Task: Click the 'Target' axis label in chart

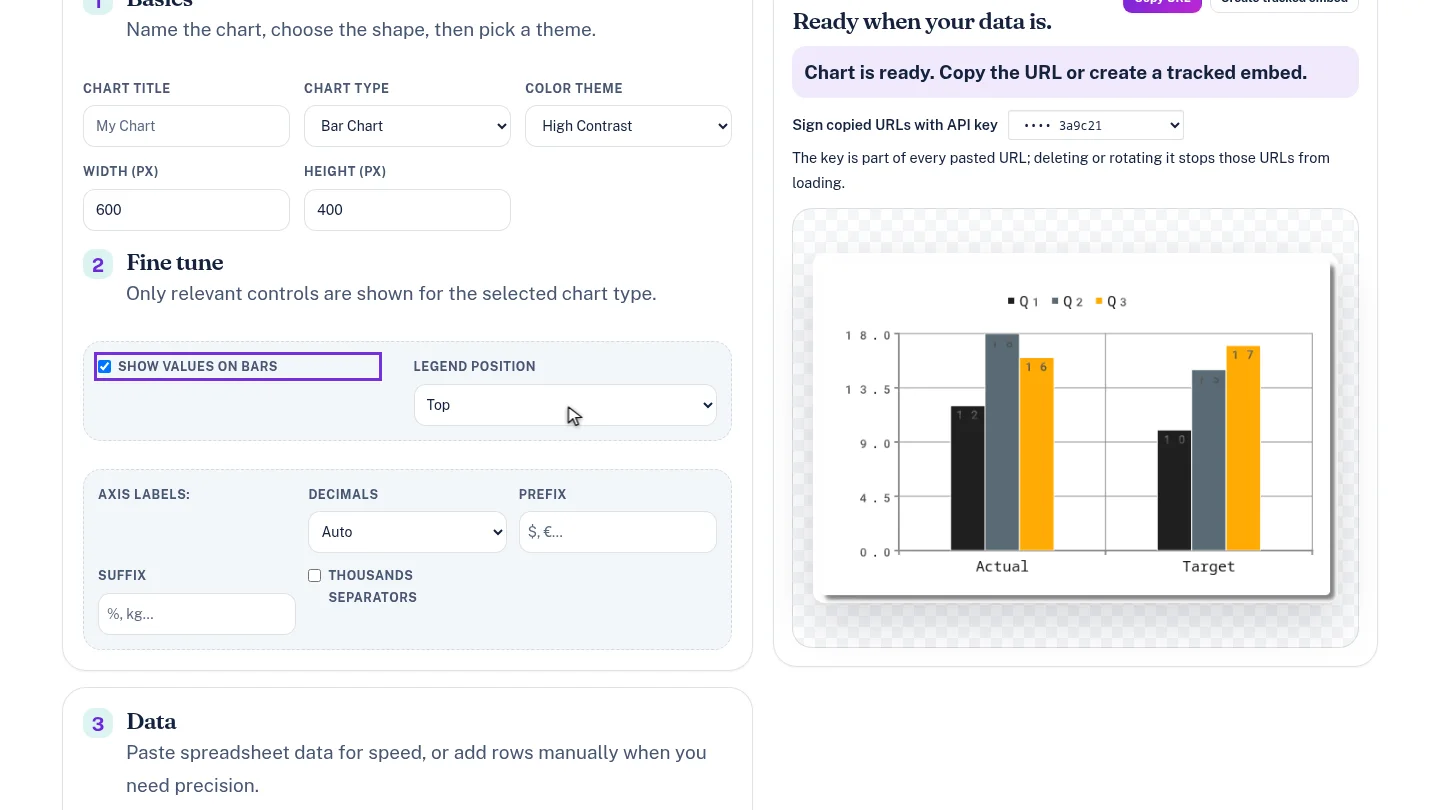Action: [x=1208, y=567]
